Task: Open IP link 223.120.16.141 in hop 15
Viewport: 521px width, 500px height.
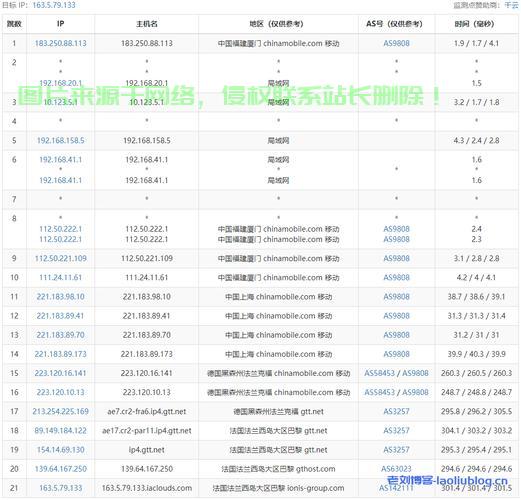Action: click(x=61, y=373)
